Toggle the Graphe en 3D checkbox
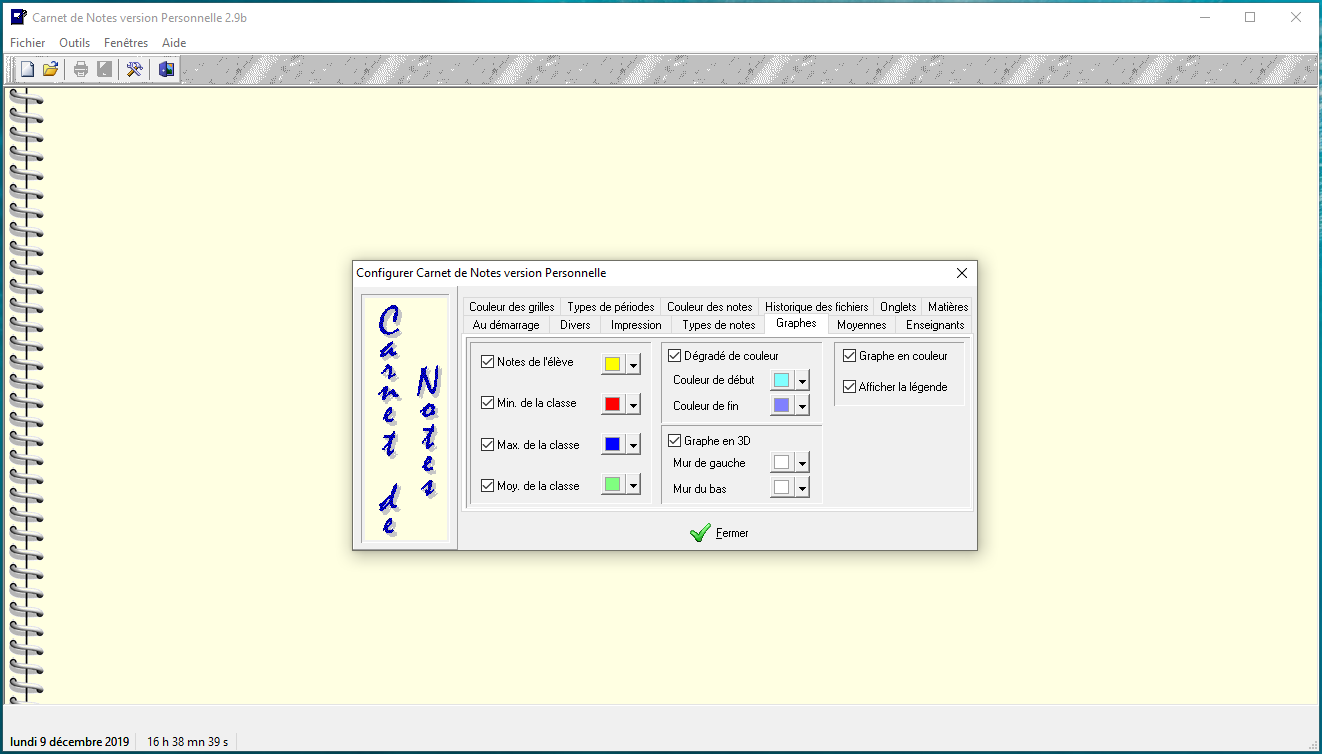The image size is (1322, 754). click(x=675, y=441)
